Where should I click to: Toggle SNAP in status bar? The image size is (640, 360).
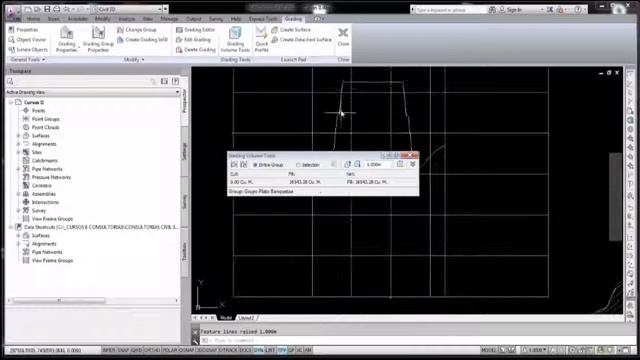[123, 350]
